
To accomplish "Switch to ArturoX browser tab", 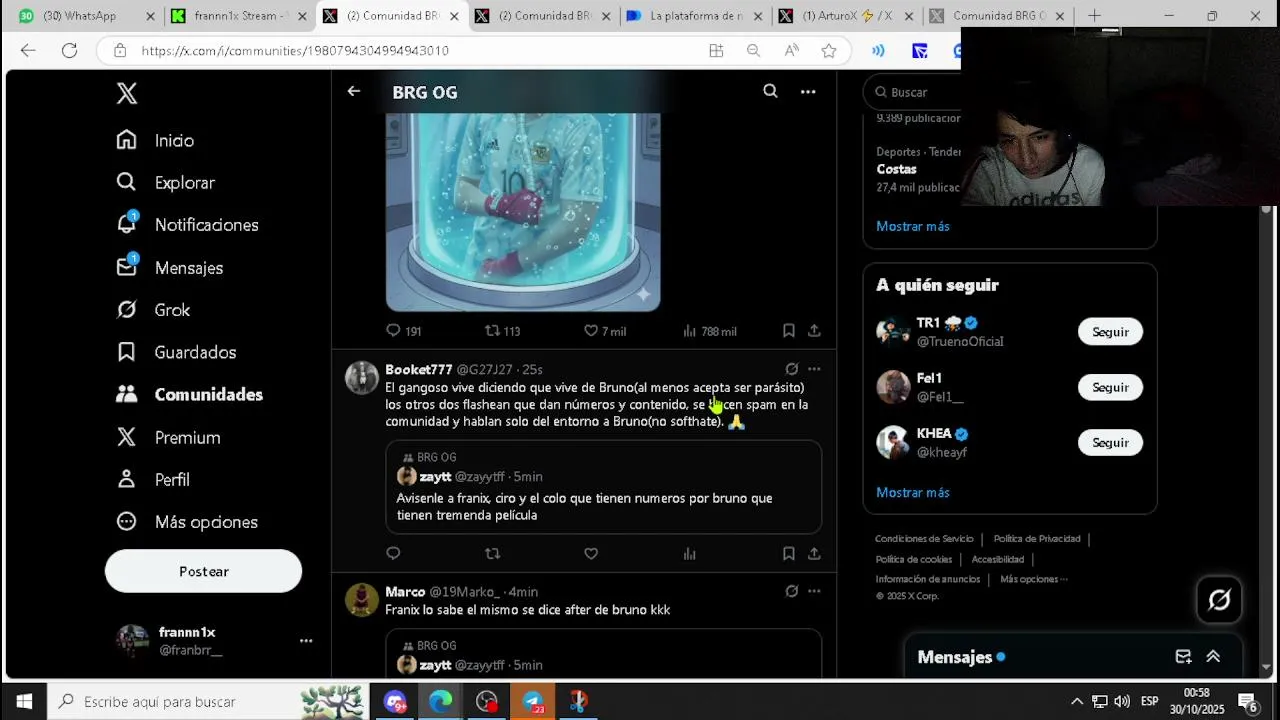I will 848,16.
